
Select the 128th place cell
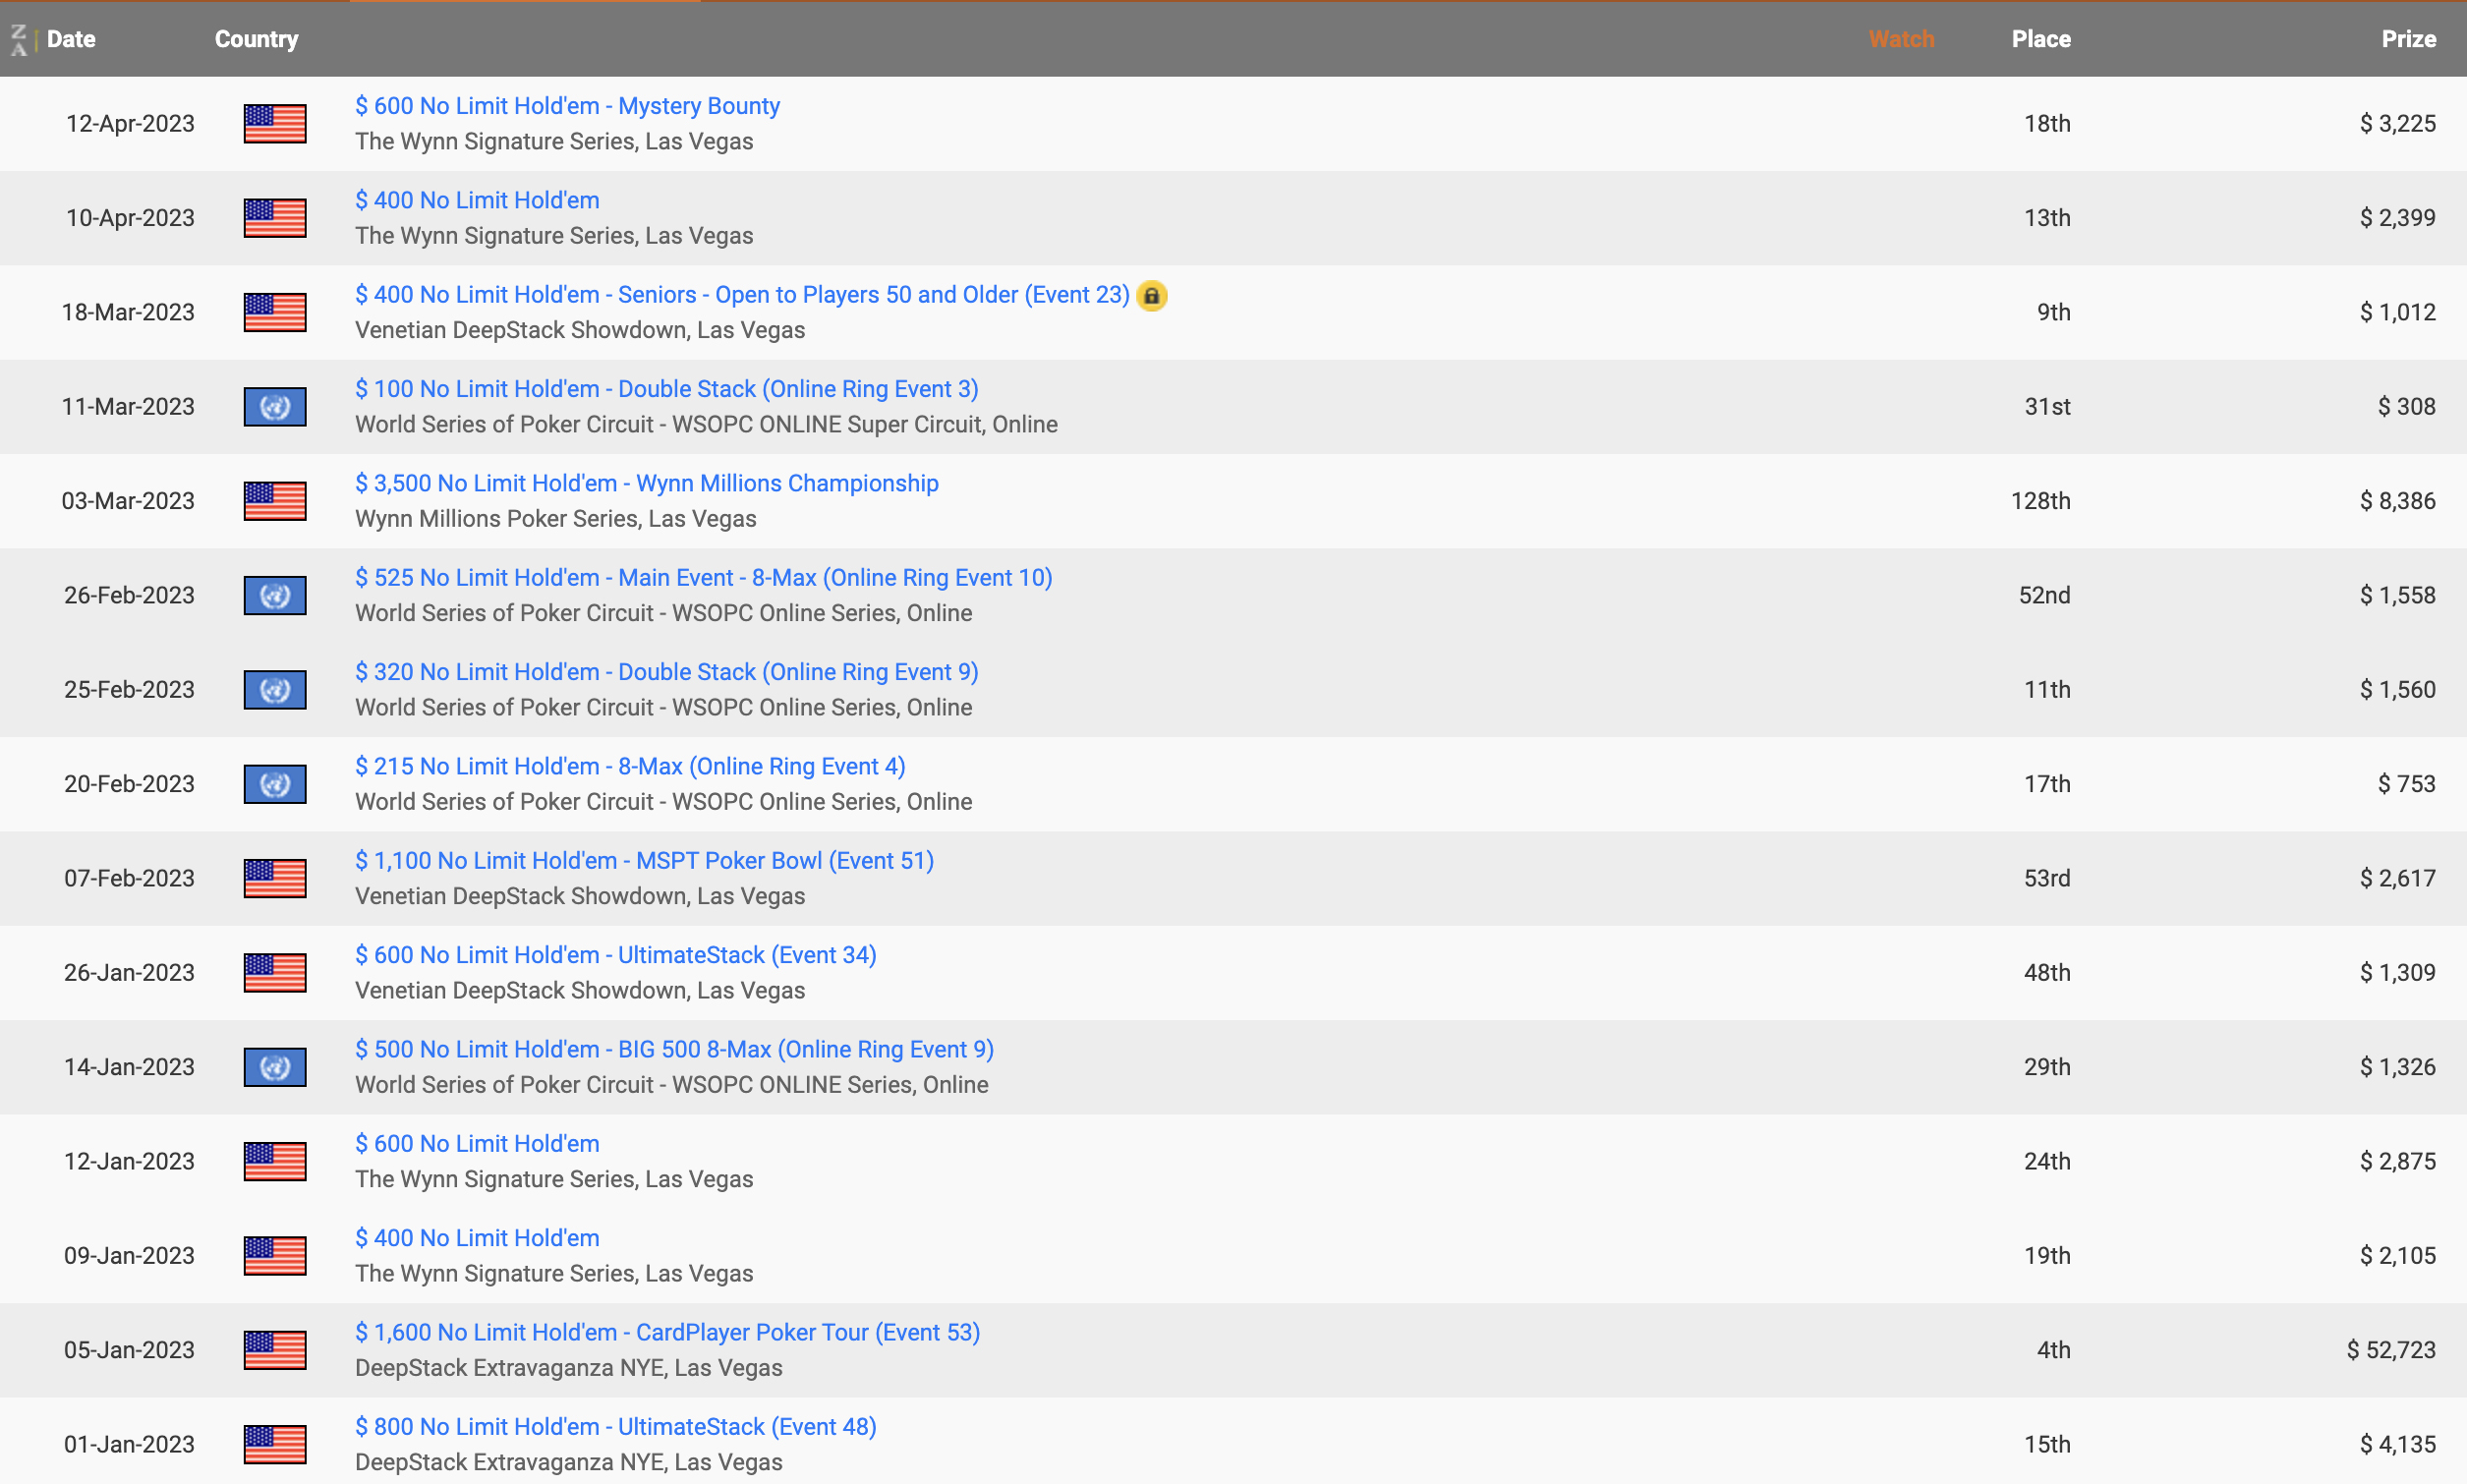point(2041,501)
